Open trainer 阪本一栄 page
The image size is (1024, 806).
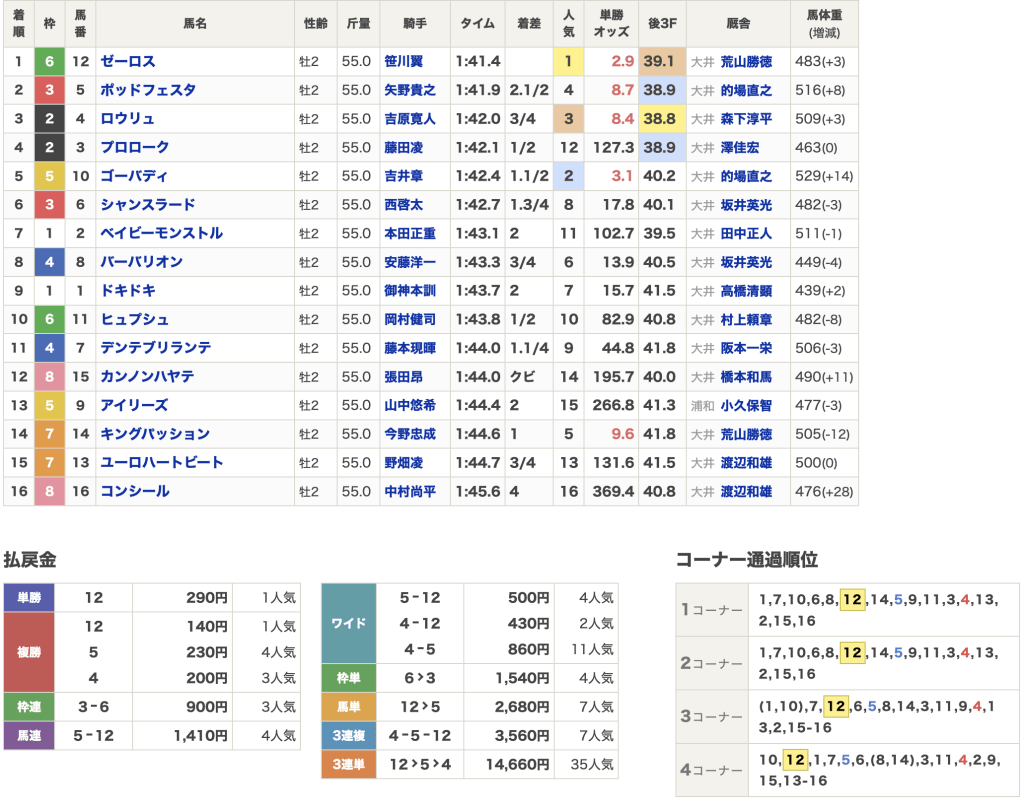click(x=746, y=348)
